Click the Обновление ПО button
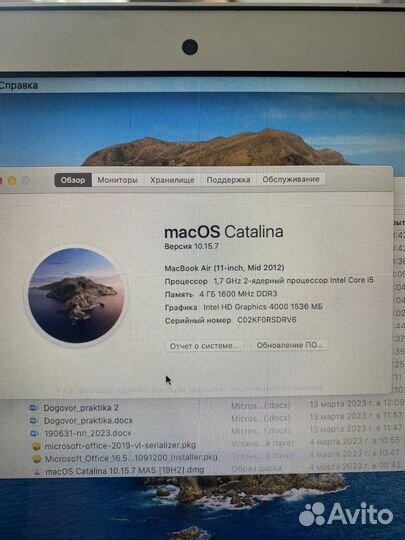 [289, 345]
